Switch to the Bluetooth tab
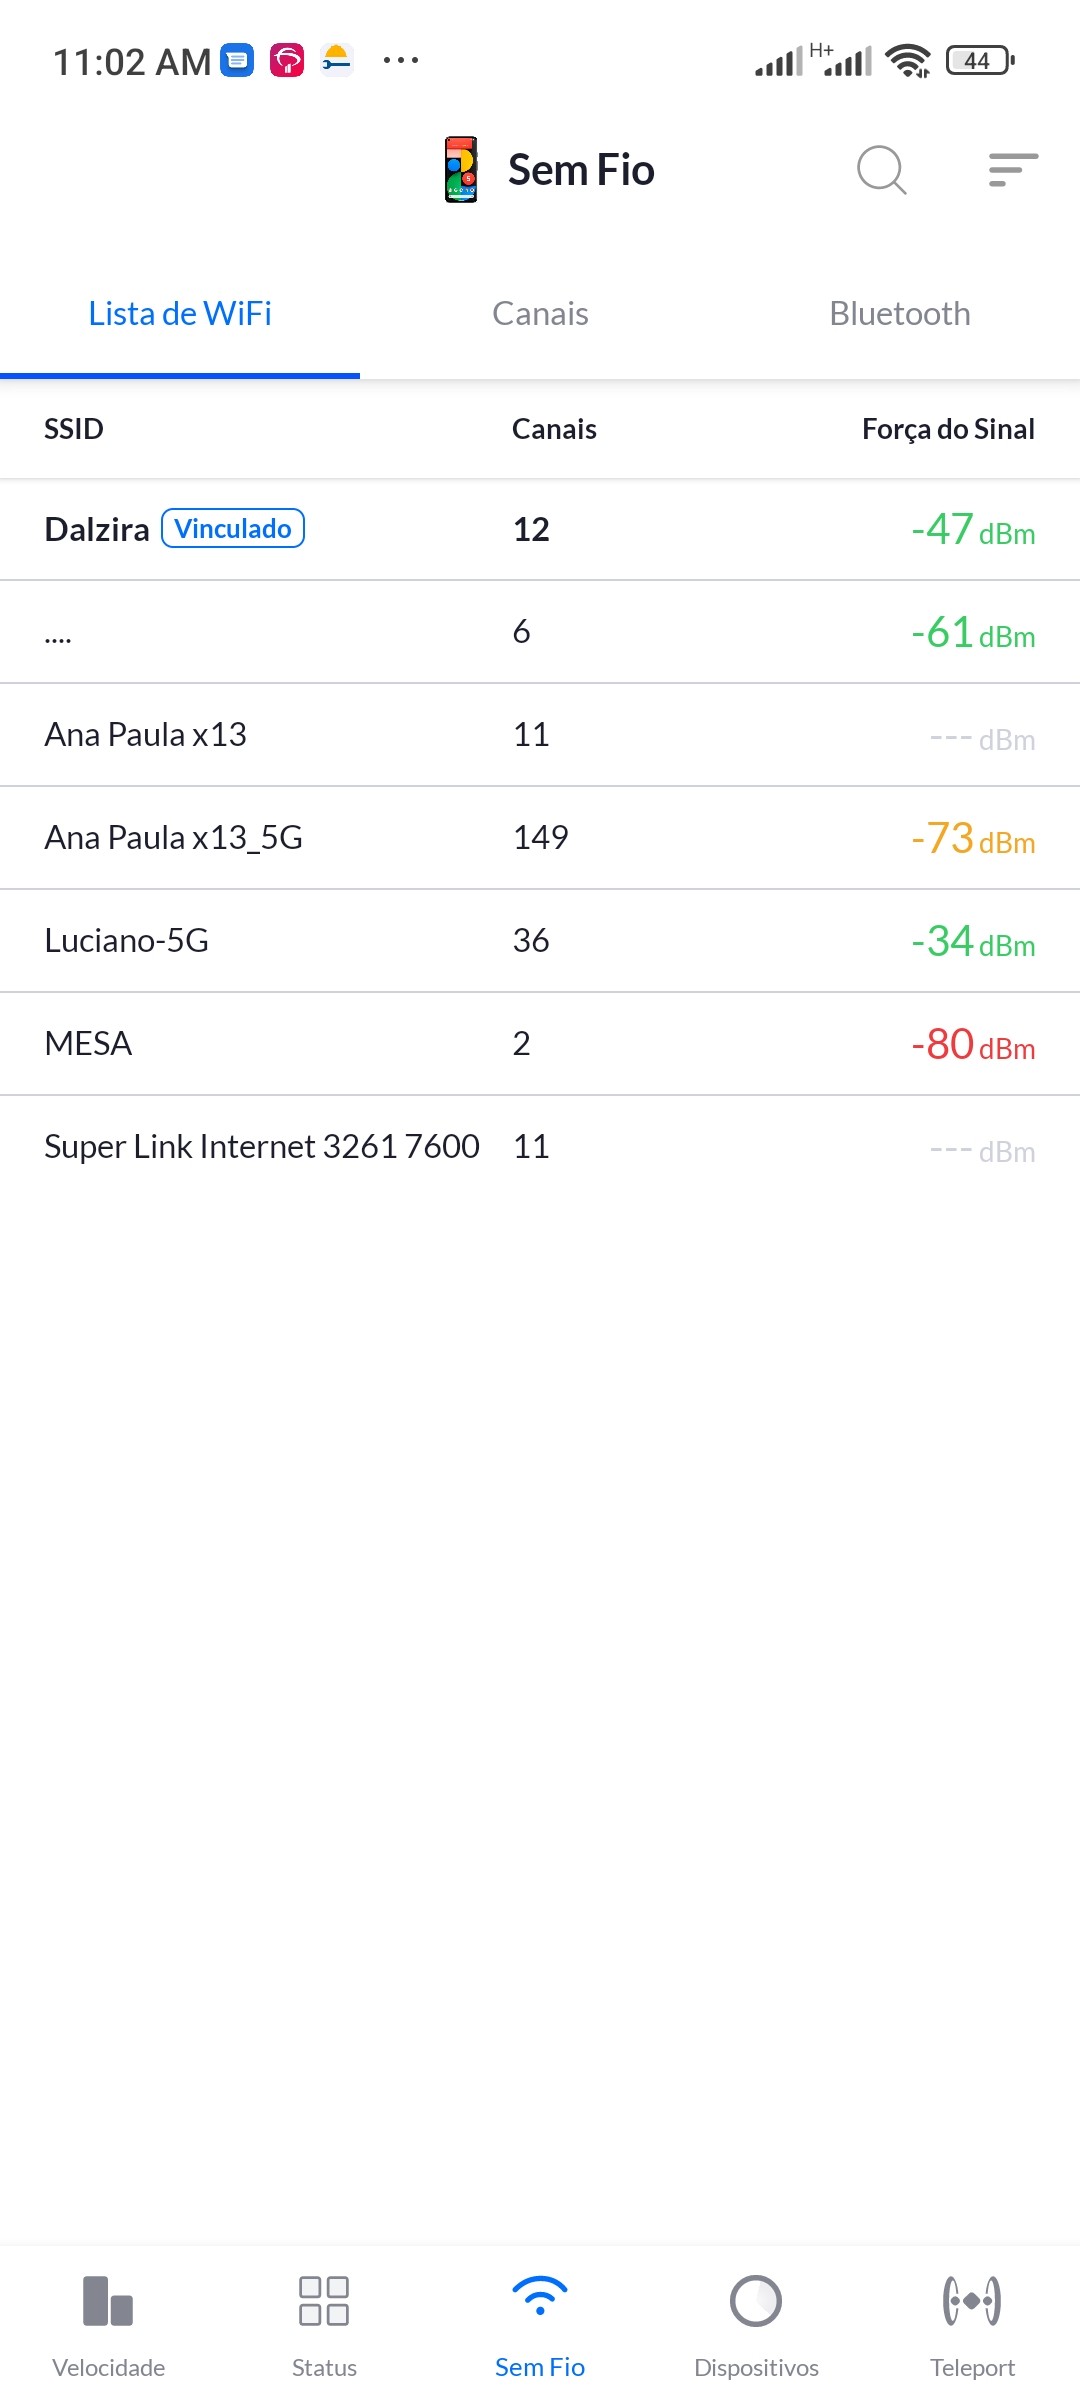Screen dimensions: 1080x2400 (900, 314)
